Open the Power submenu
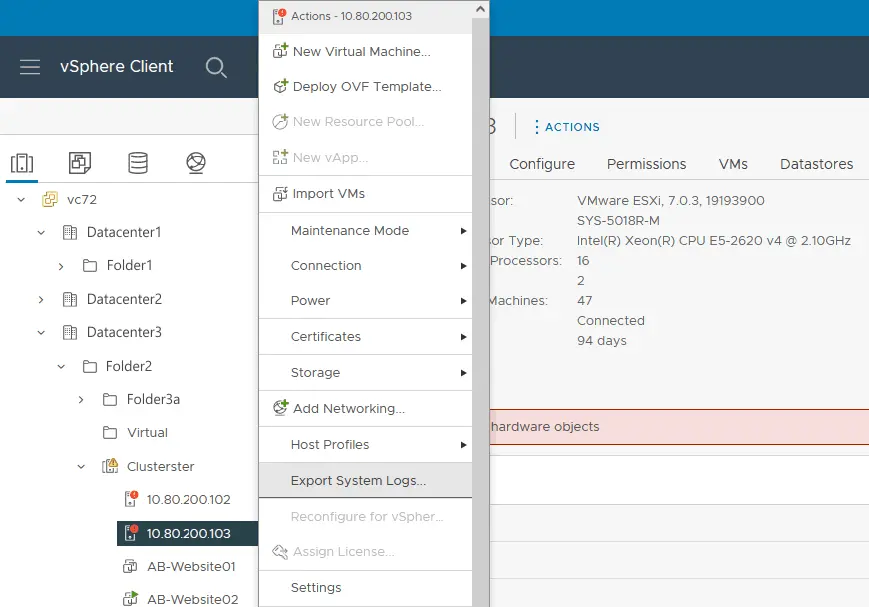The width and height of the screenshot is (869, 607). (x=366, y=300)
